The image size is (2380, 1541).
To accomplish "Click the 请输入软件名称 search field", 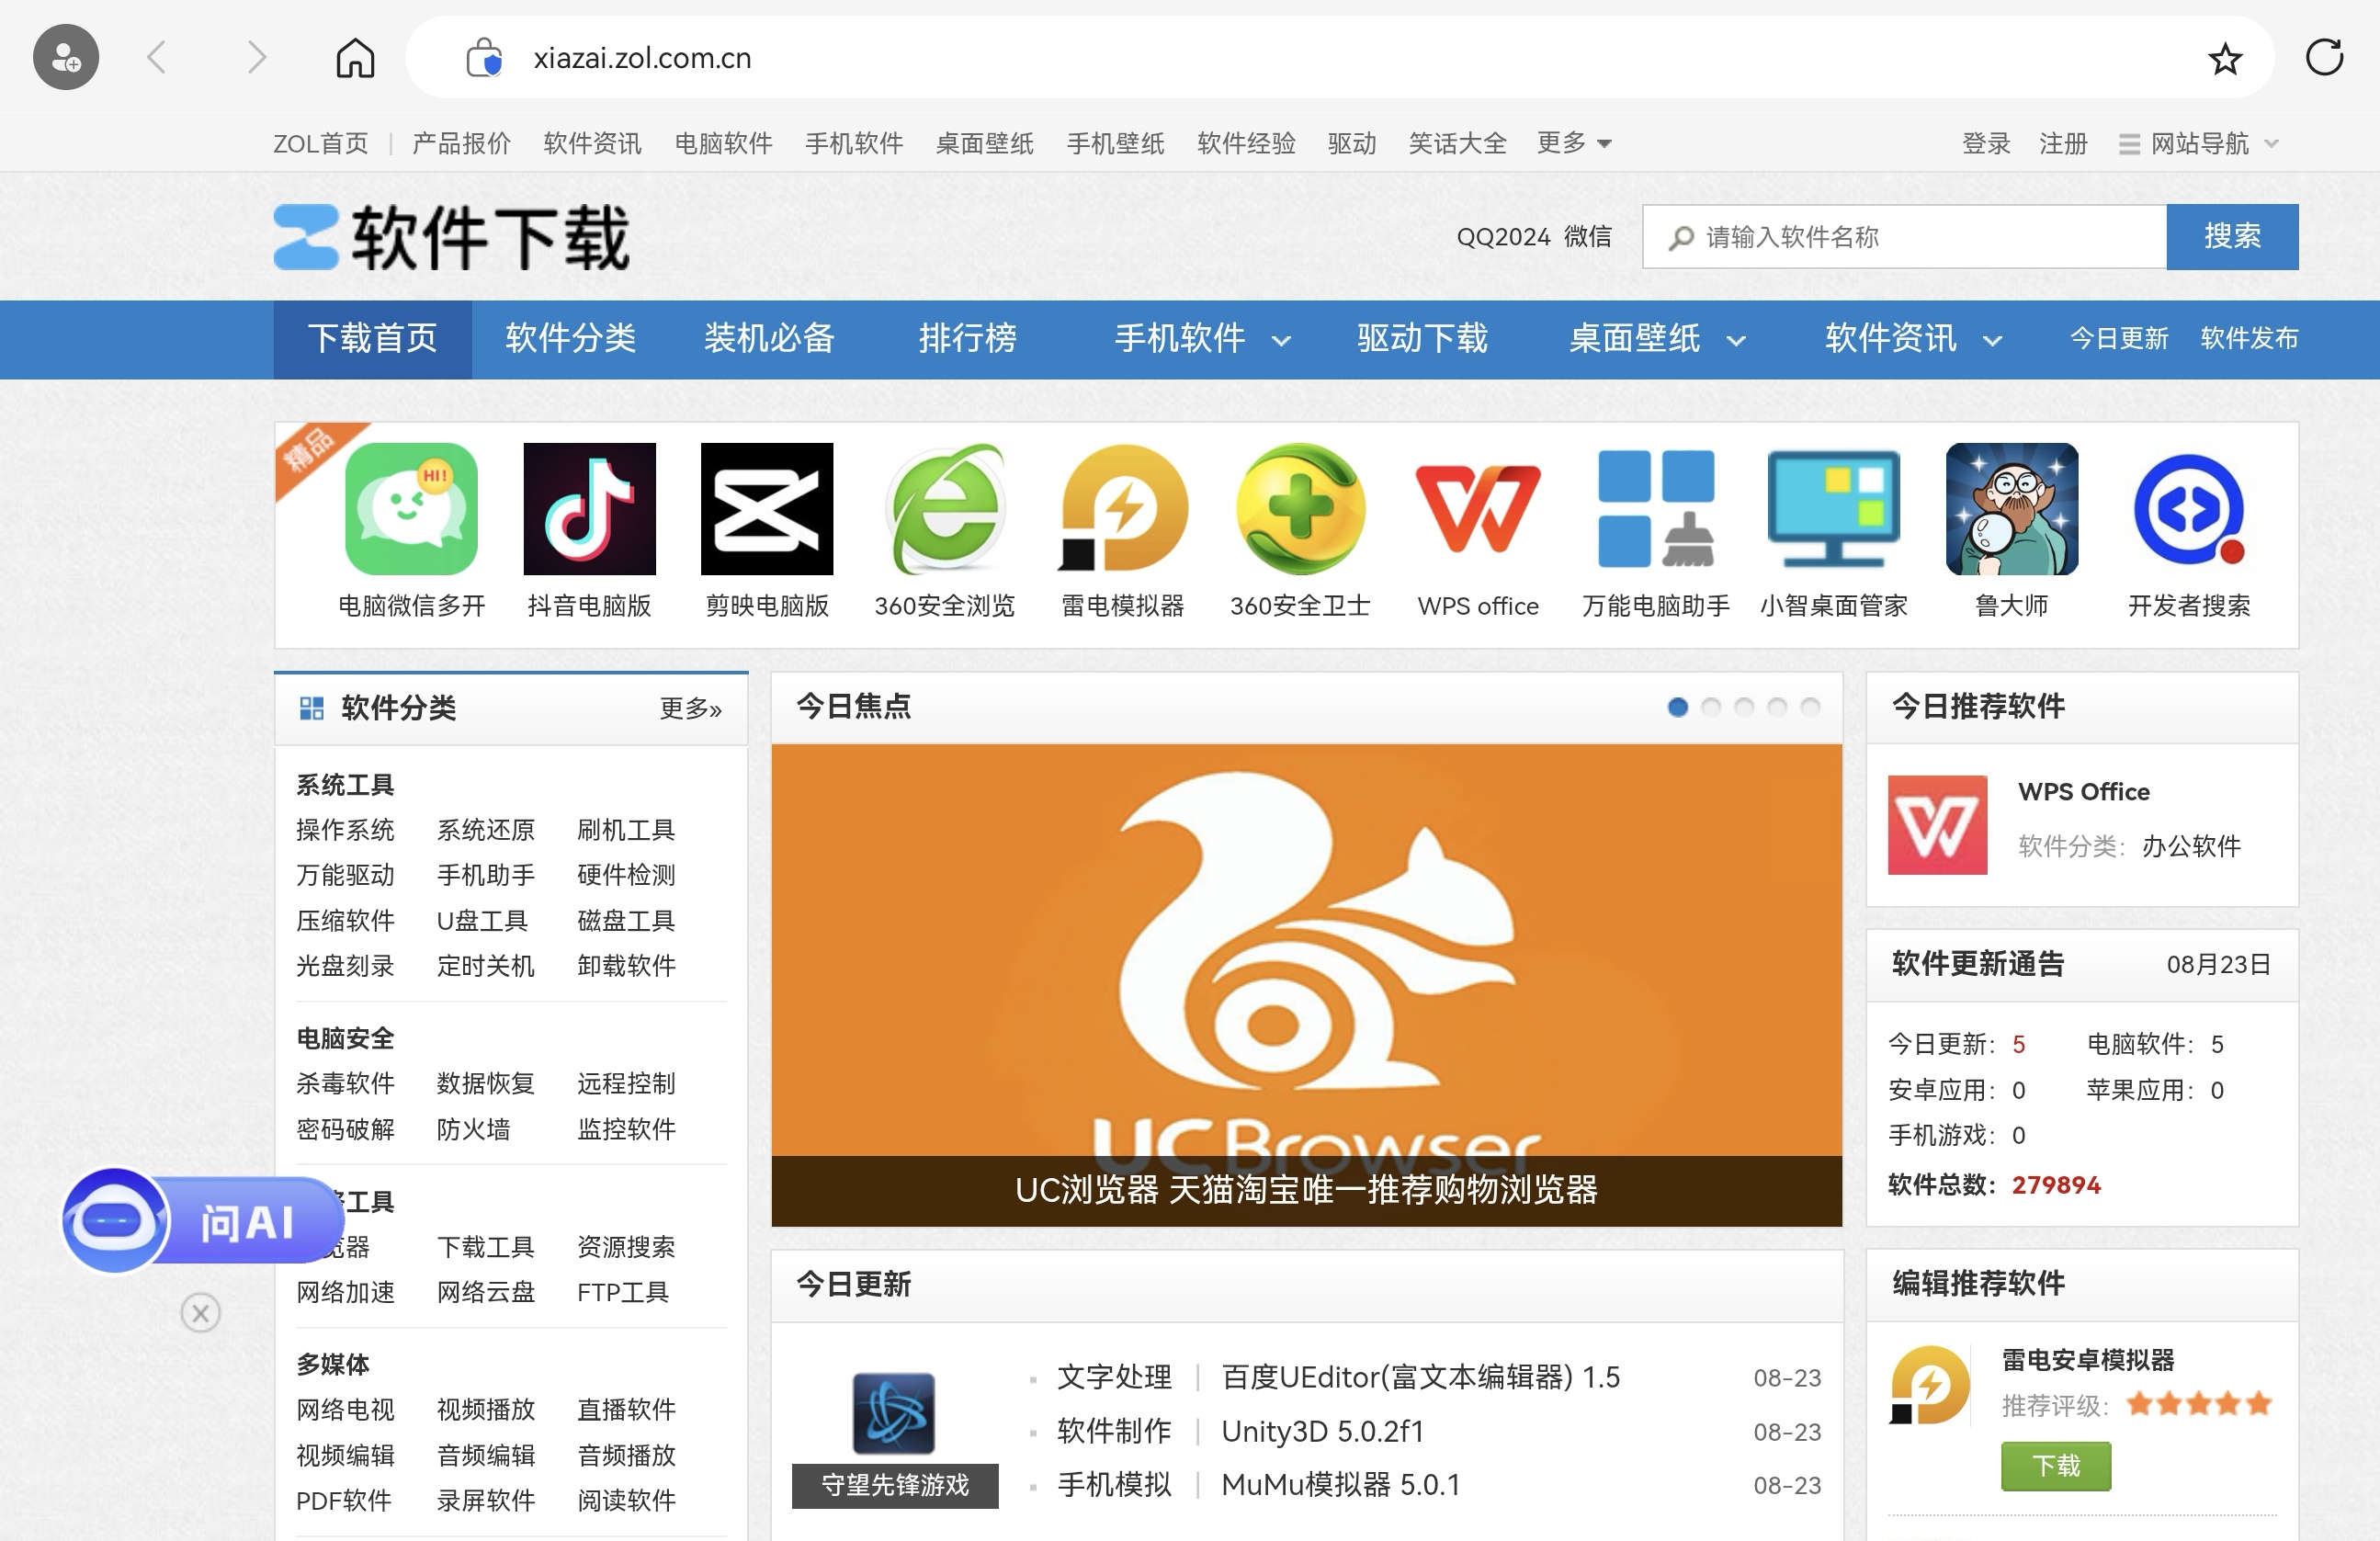I will click(x=1900, y=236).
